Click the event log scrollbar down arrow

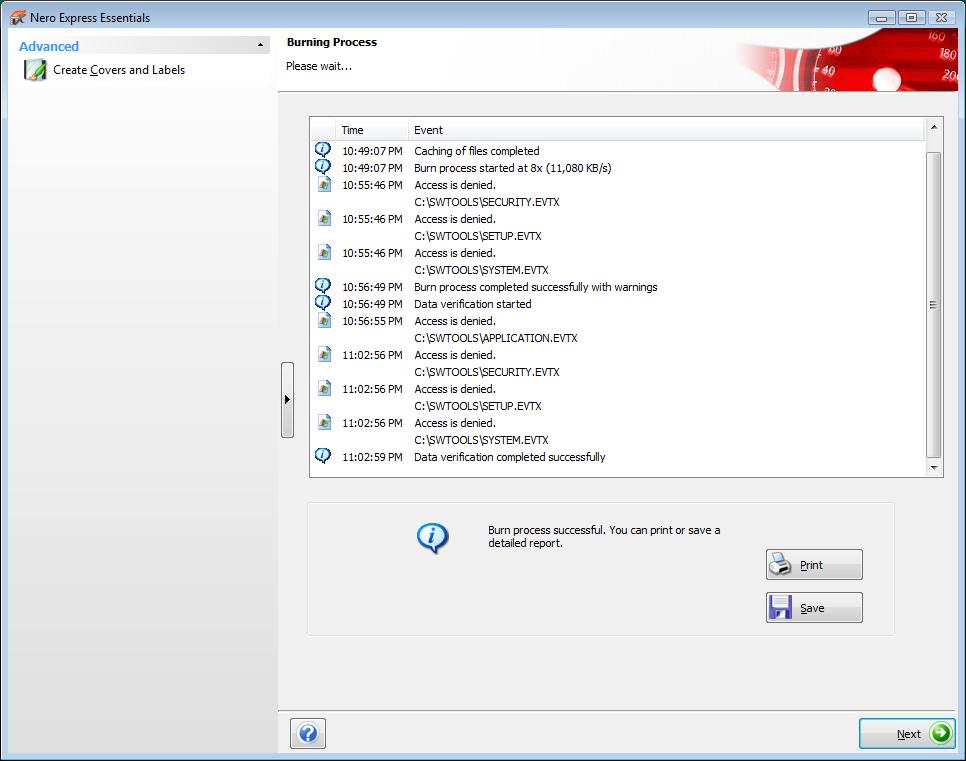click(934, 468)
